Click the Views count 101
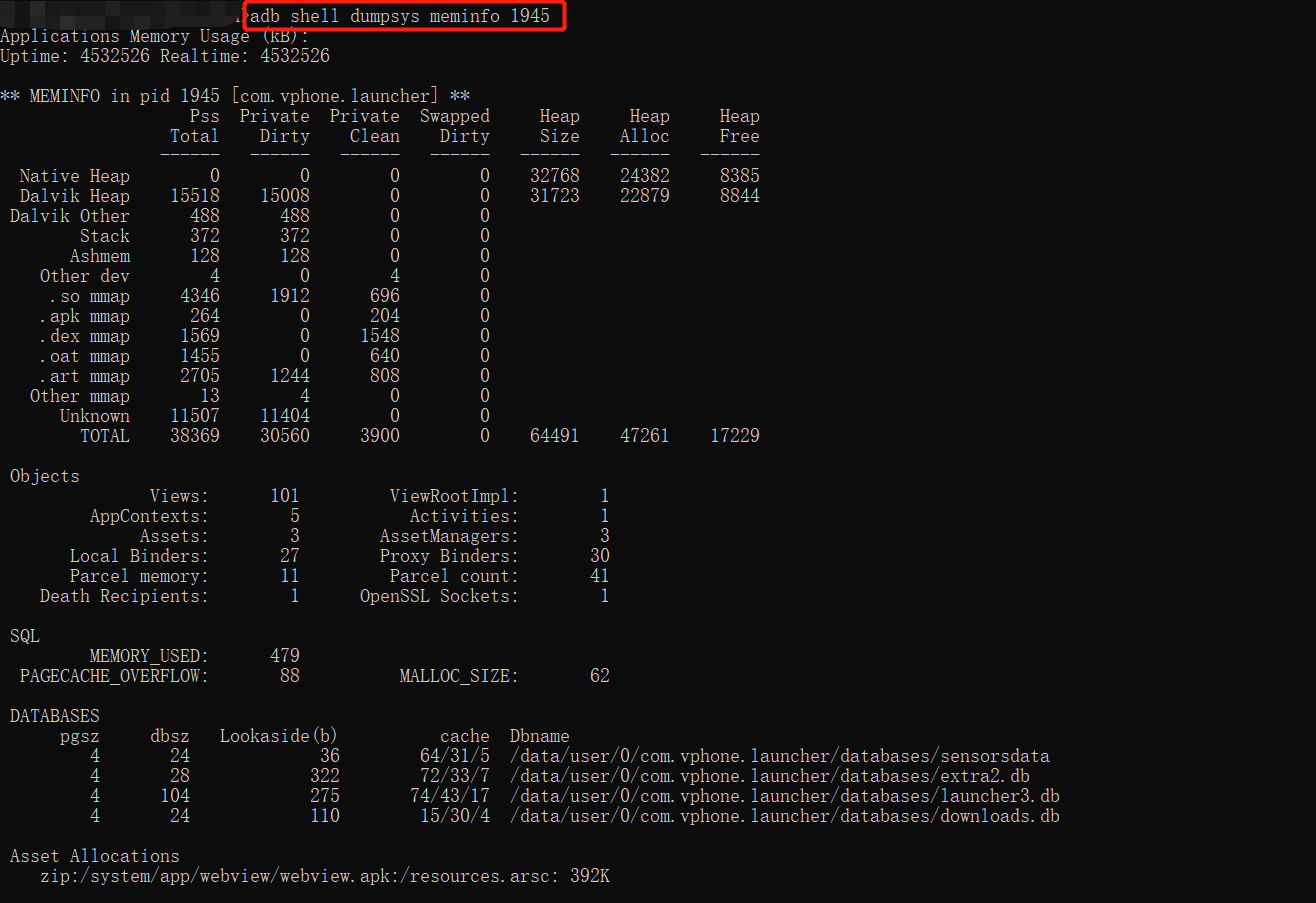This screenshot has width=1316, height=903. point(285,496)
